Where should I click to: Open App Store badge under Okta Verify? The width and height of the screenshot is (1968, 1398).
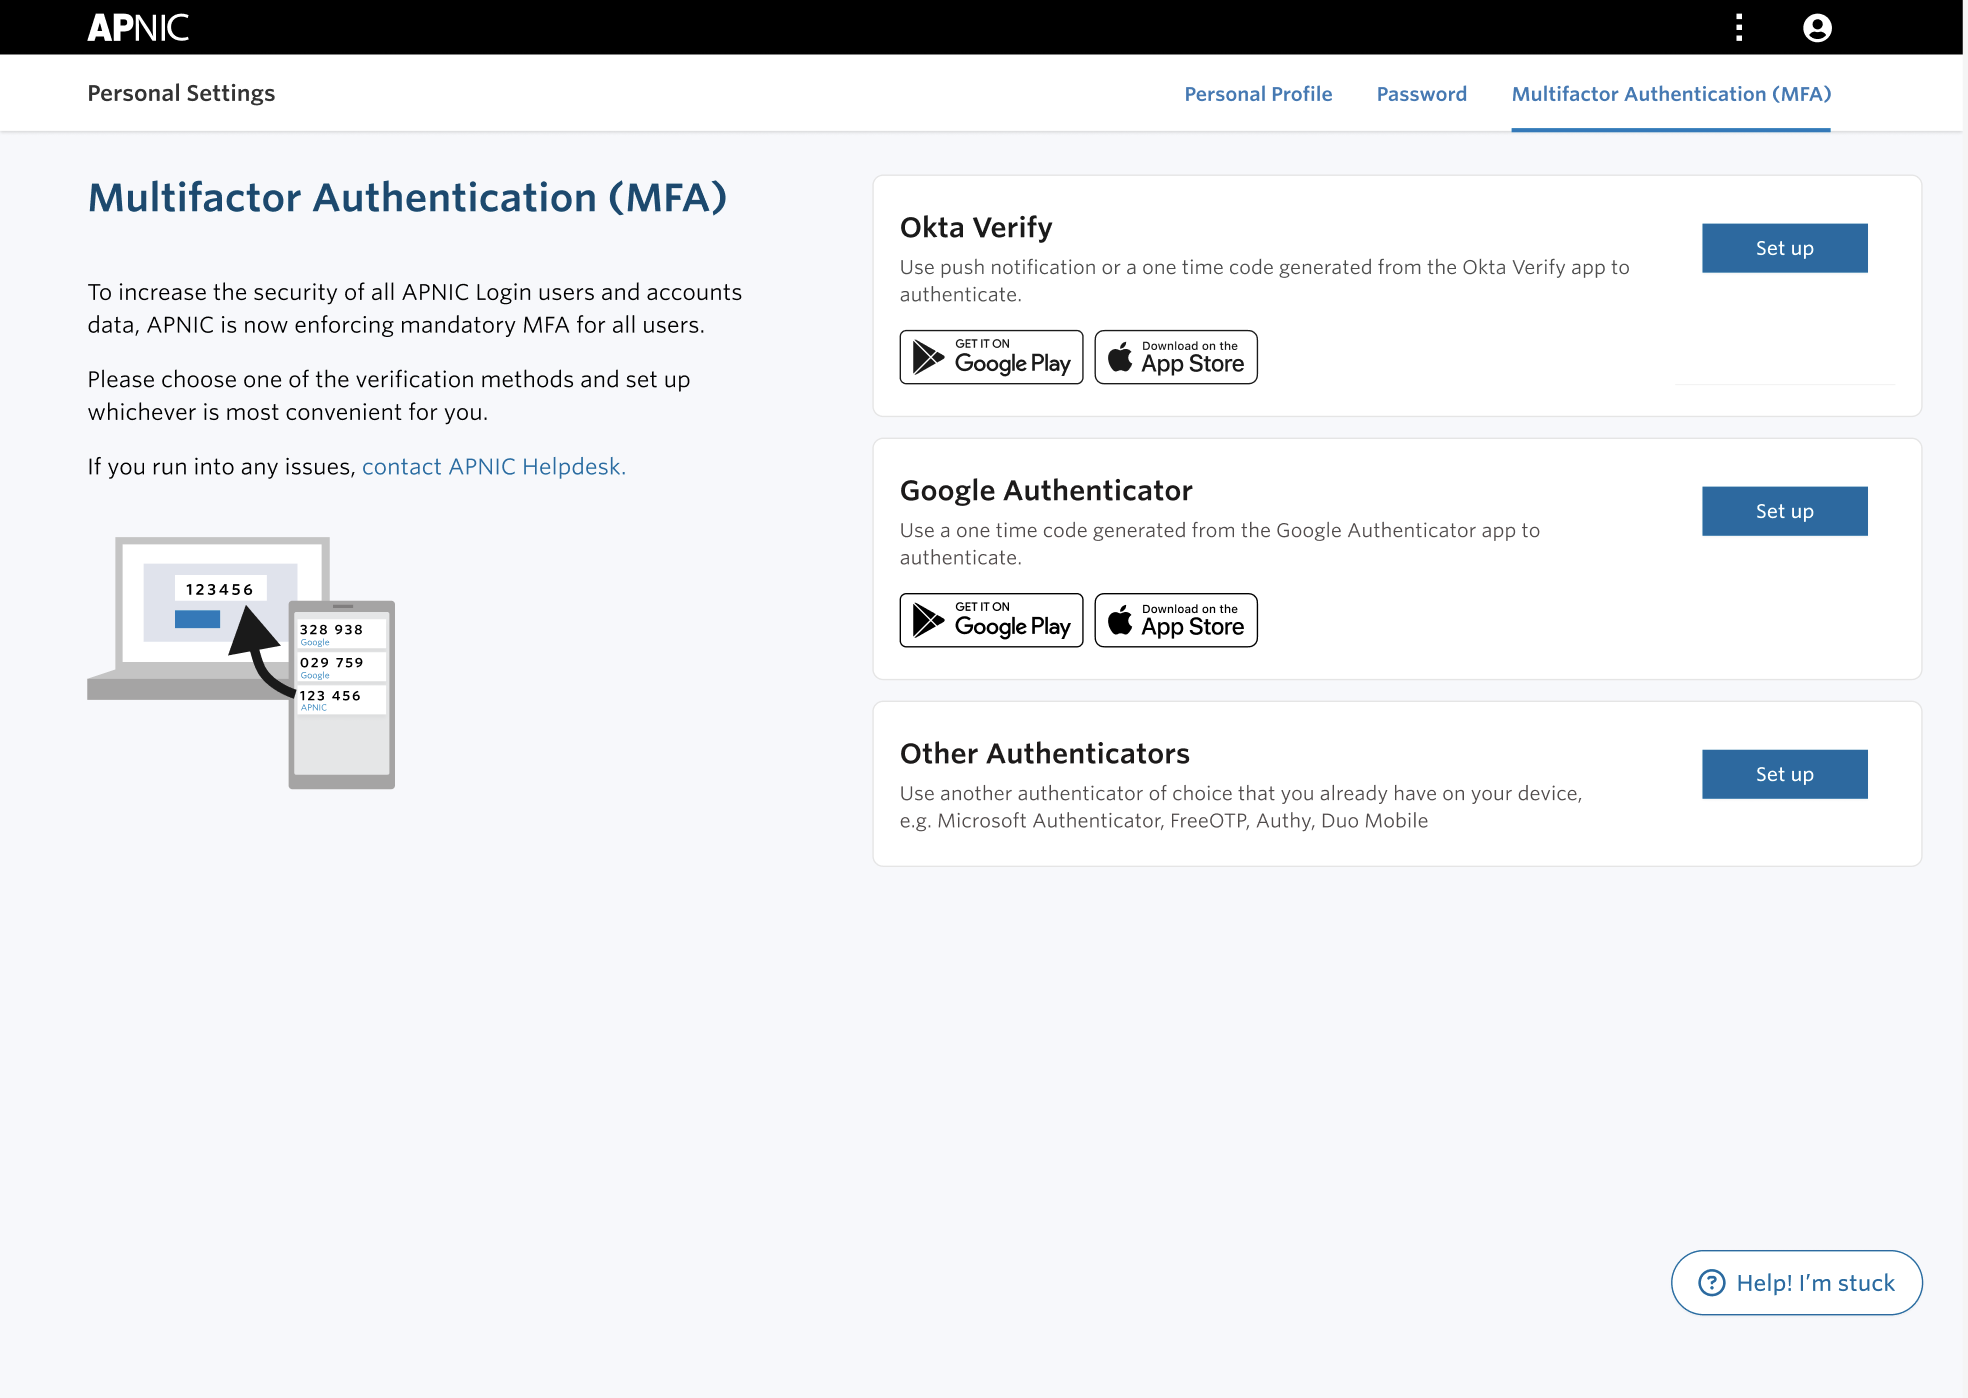pyautogui.click(x=1176, y=357)
